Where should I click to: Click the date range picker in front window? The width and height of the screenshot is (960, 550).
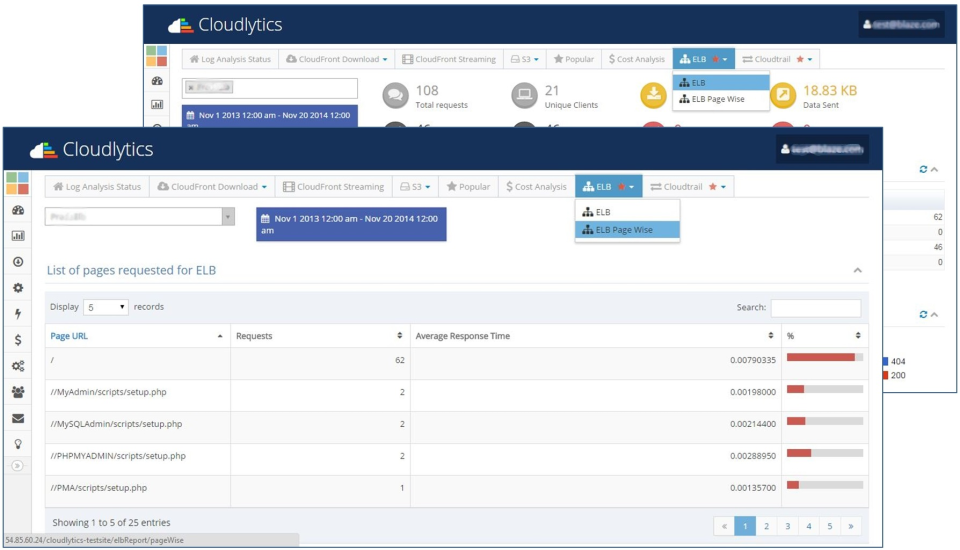coord(351,224)
